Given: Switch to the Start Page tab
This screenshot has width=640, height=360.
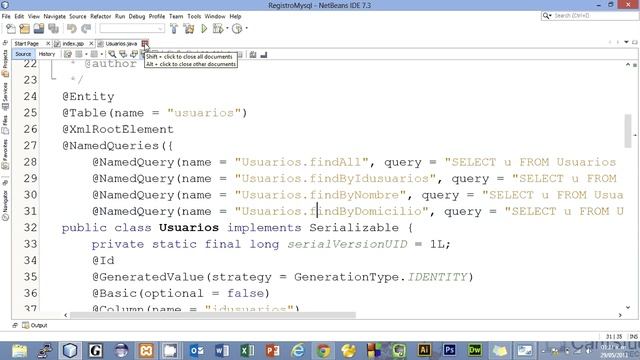Looking at the screenshot, I should click(27, 43).
